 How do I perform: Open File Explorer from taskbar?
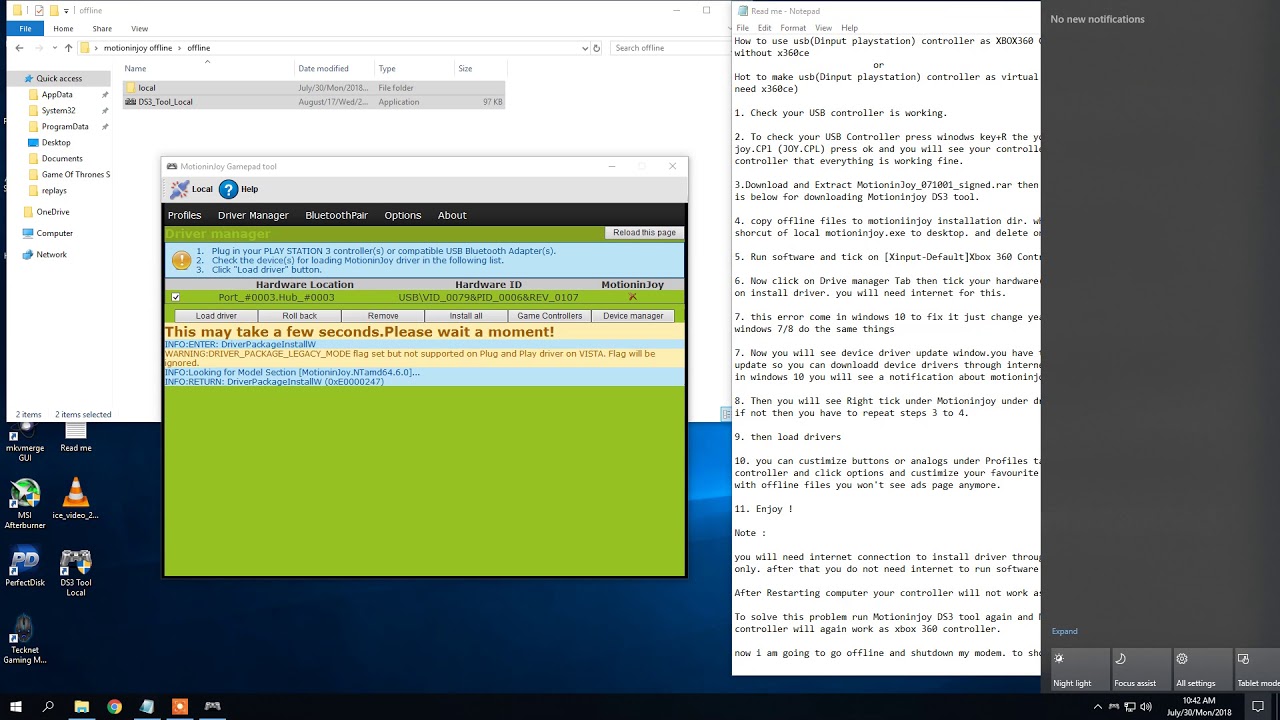82,706
